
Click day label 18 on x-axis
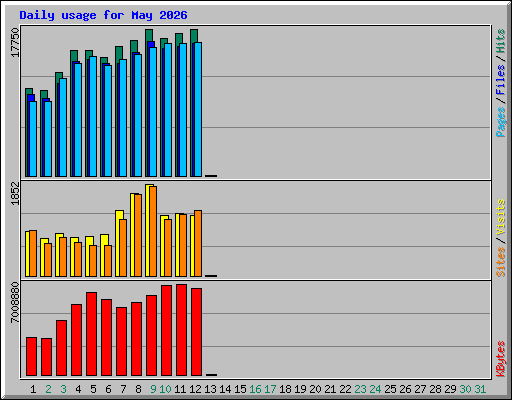coord(285,389)
